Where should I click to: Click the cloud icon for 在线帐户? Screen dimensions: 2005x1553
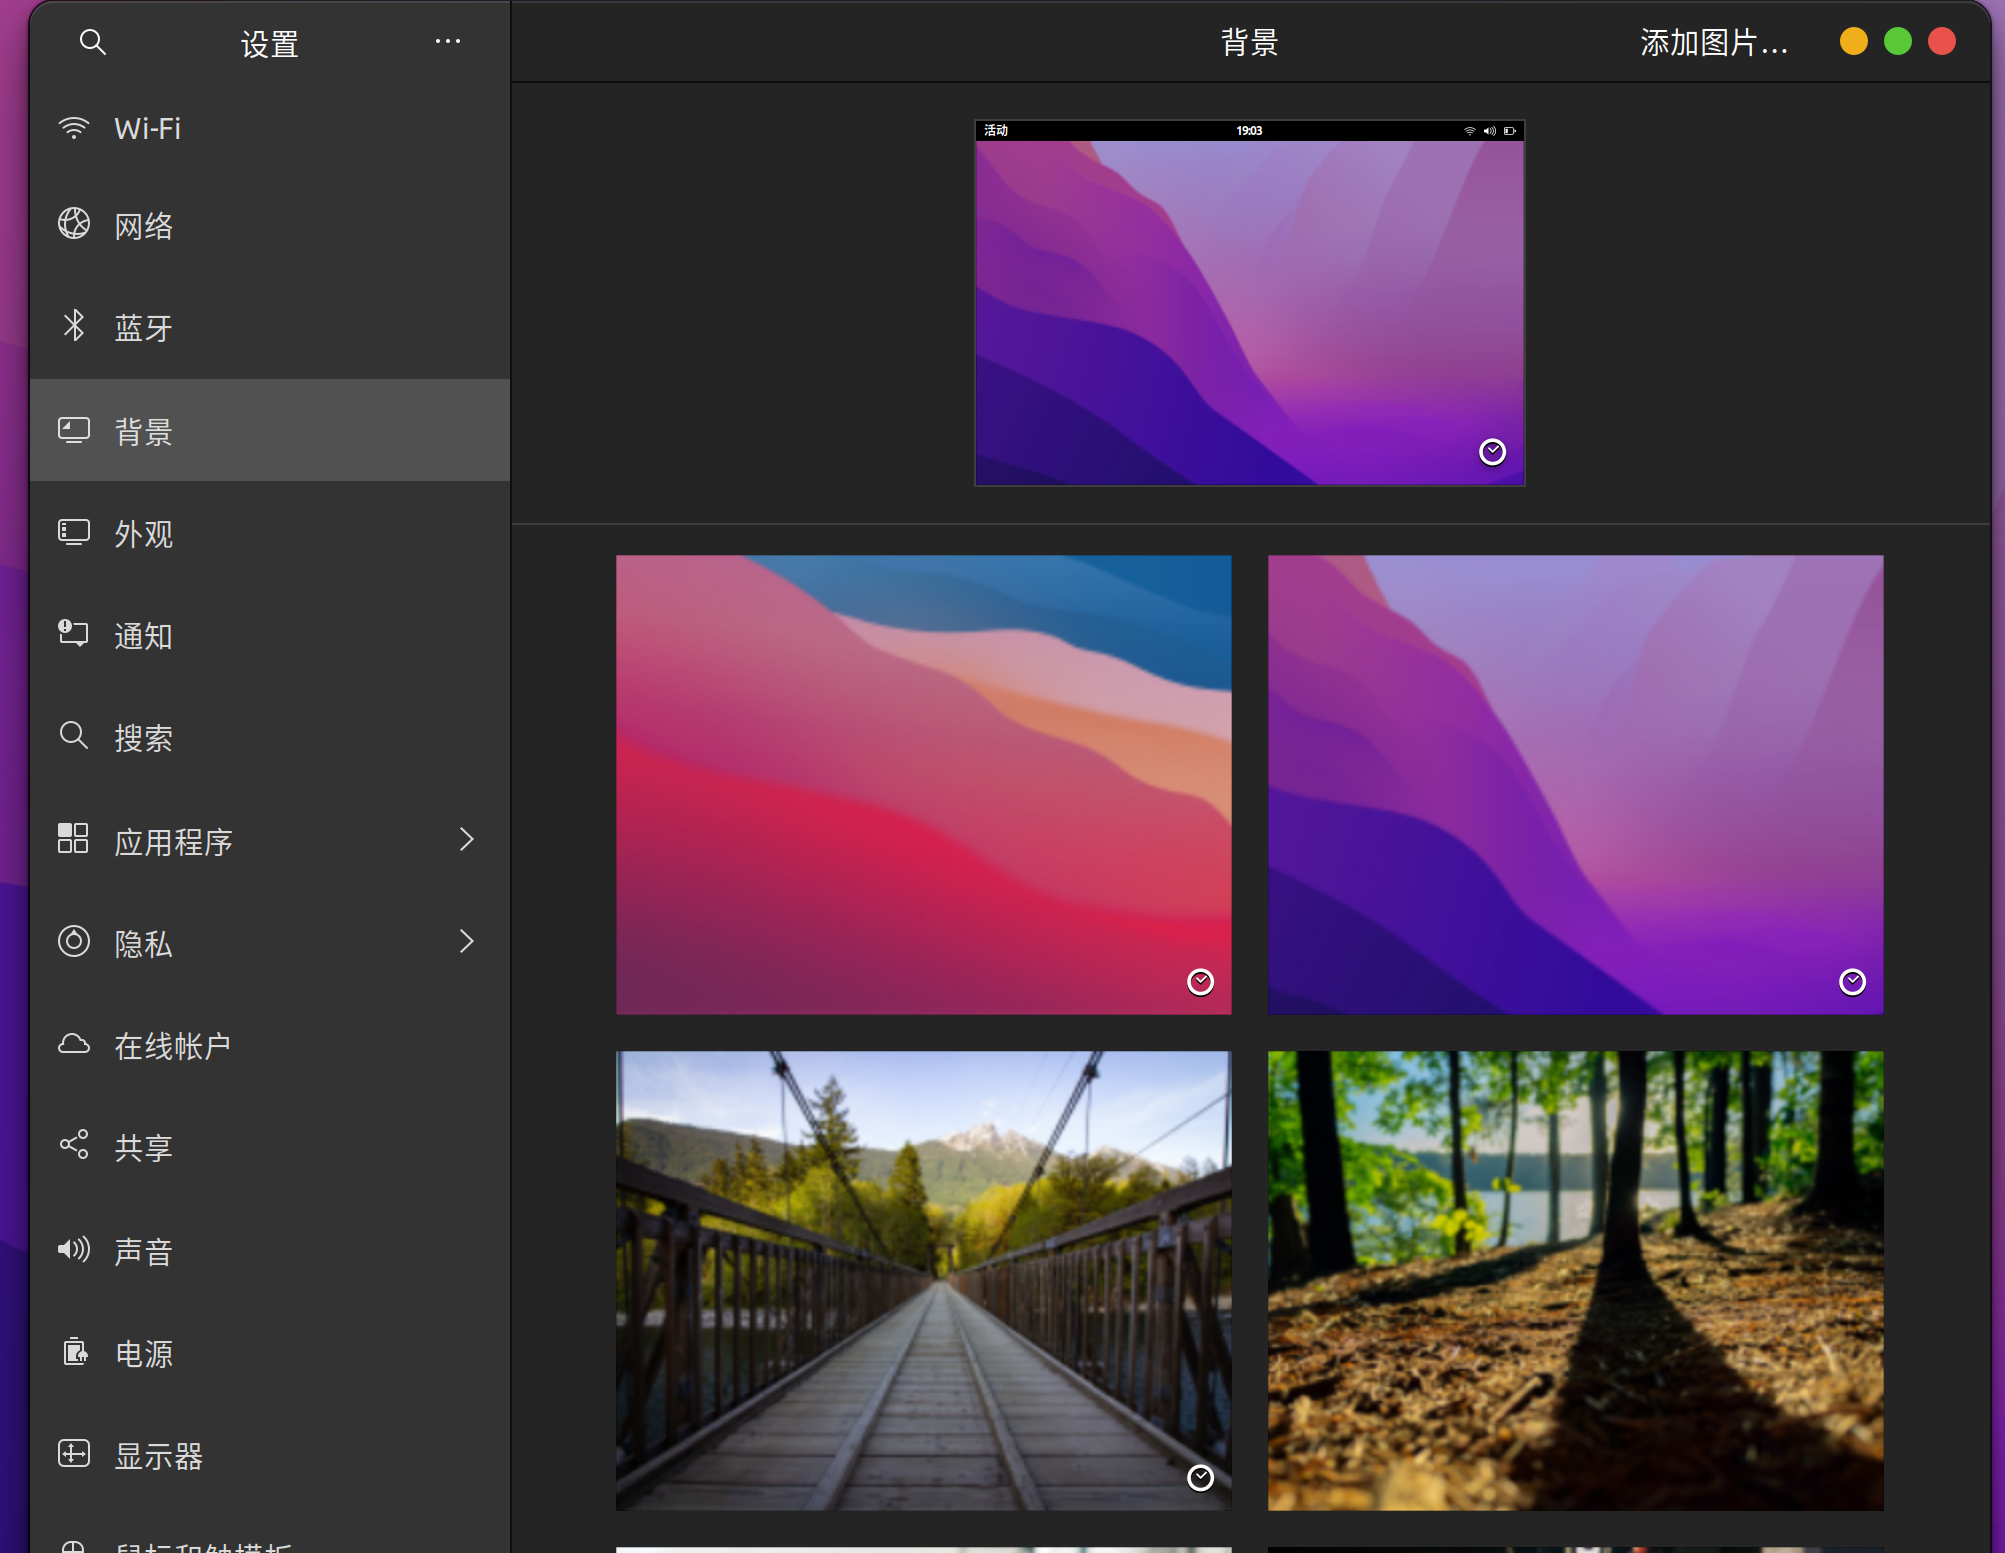[73, 1044]
